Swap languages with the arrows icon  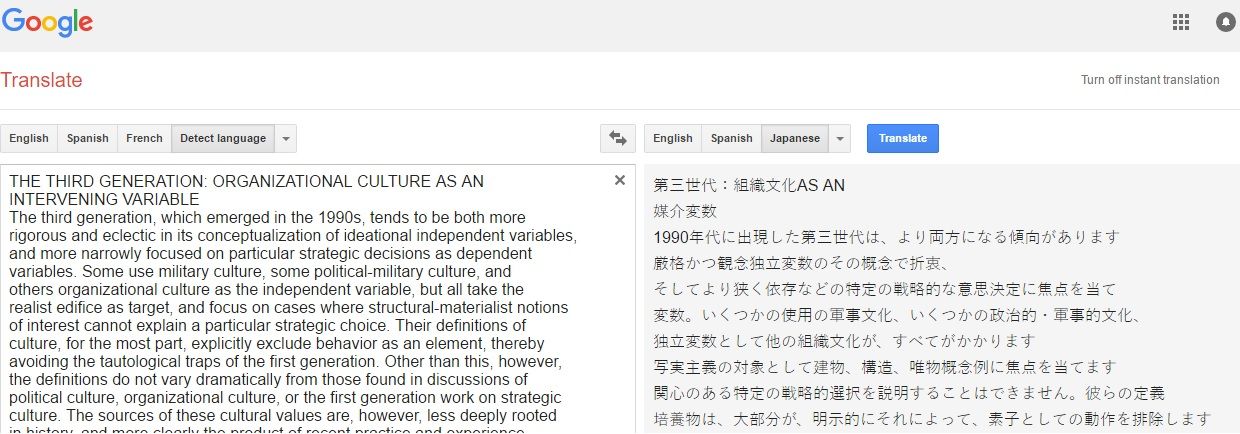tap(618, 138)
